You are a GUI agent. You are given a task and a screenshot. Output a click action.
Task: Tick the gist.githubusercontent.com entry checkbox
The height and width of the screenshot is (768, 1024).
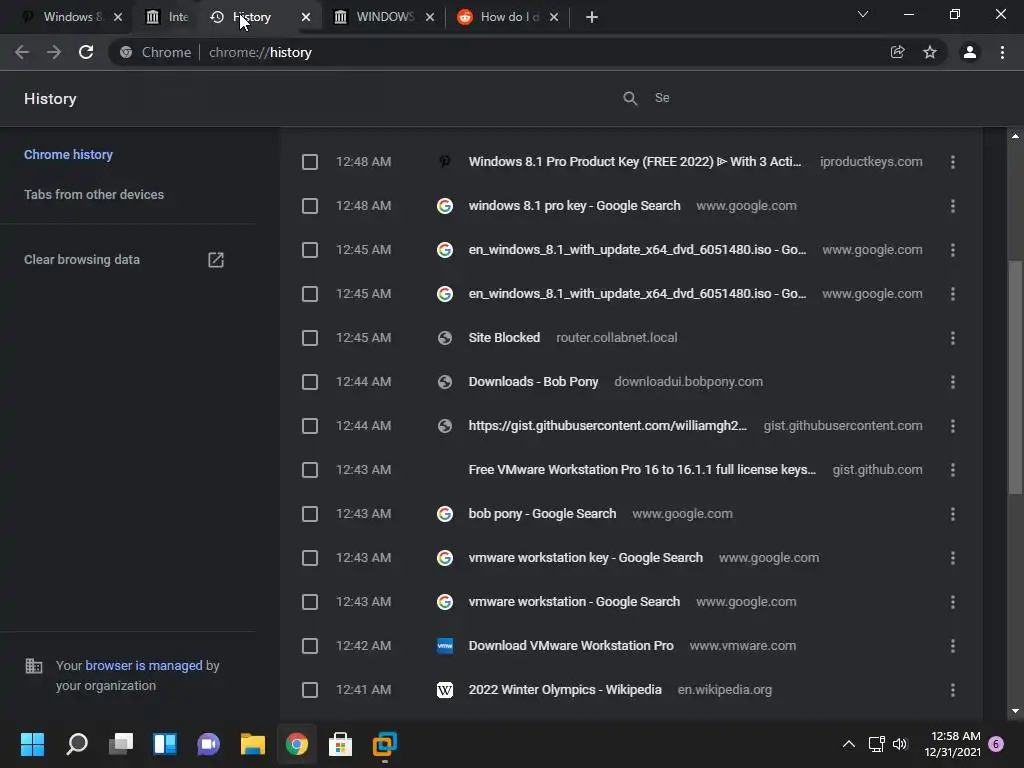tap(310, 426)
